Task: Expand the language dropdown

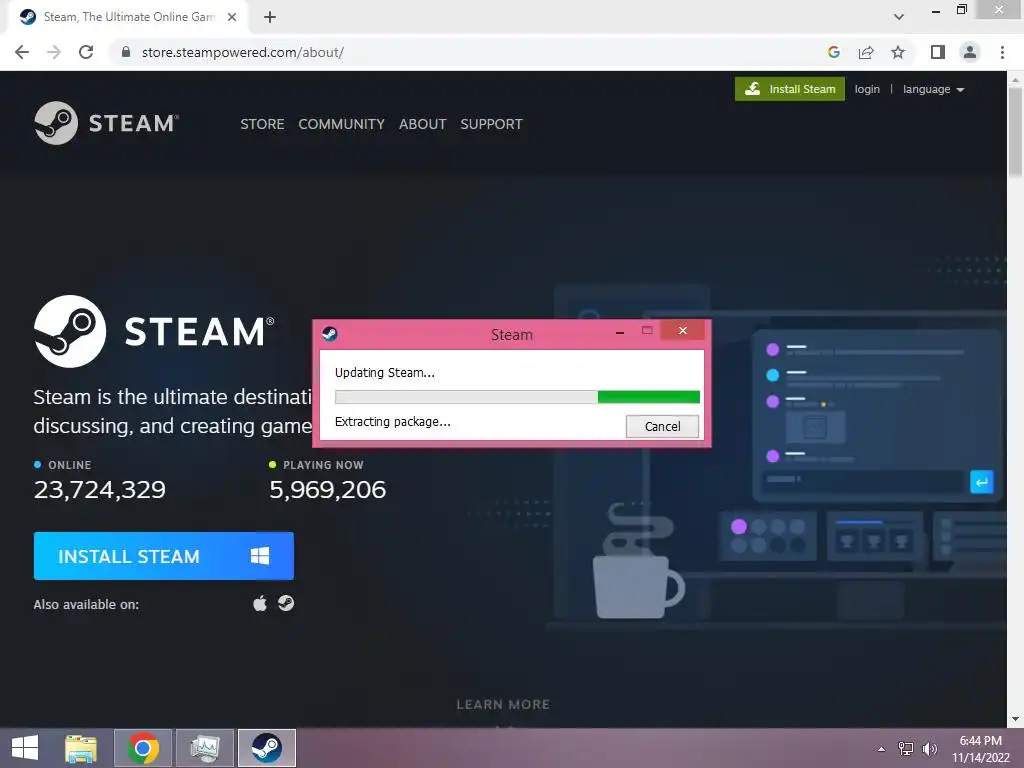Action: click(x=933, y=89)
